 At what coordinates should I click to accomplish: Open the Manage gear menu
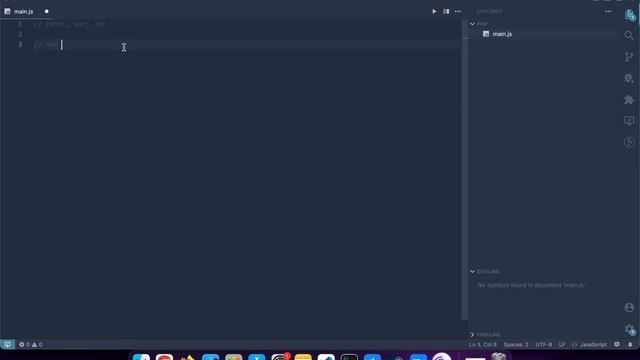629,329
